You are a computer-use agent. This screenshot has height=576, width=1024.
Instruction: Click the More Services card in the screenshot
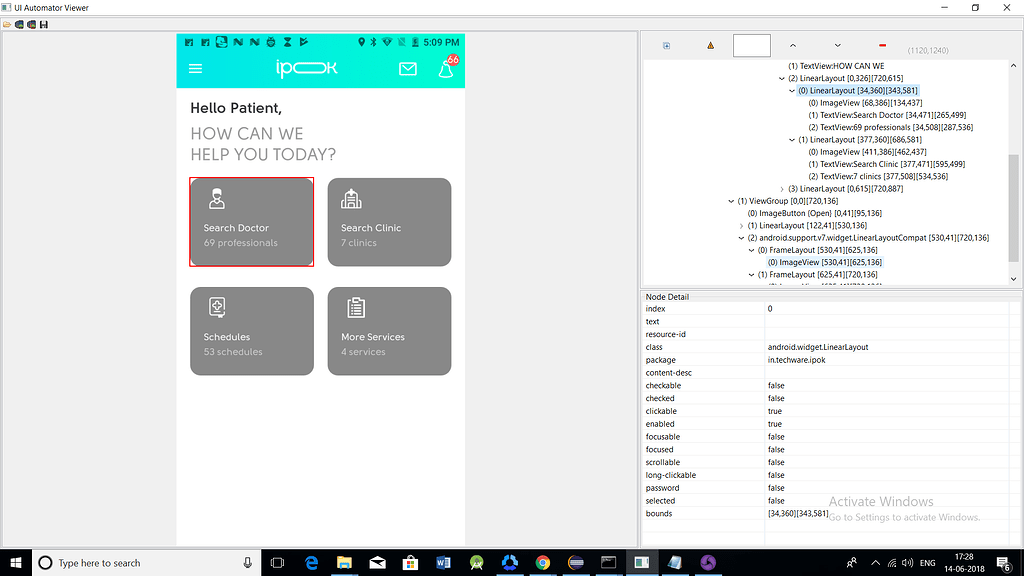(389, 331)
